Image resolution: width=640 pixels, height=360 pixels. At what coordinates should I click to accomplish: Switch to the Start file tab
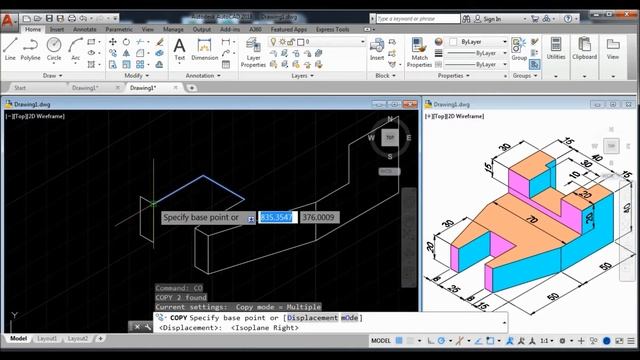[20, 88]
